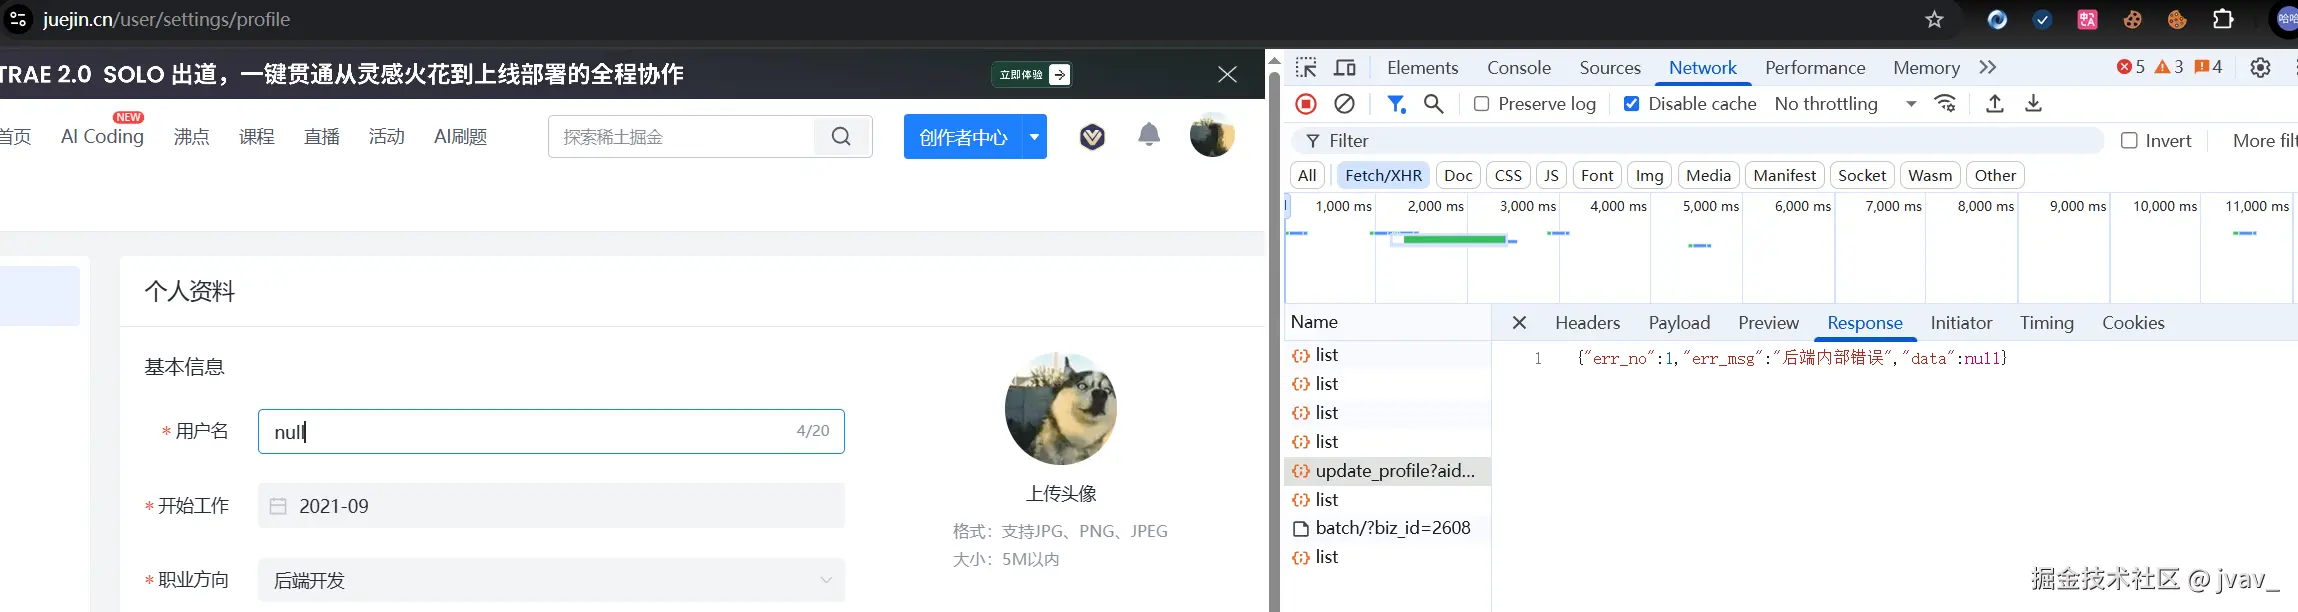2298x612 pixels.
Task: Open the browser extensions puzzle icon
Action: click(2222, 19)
